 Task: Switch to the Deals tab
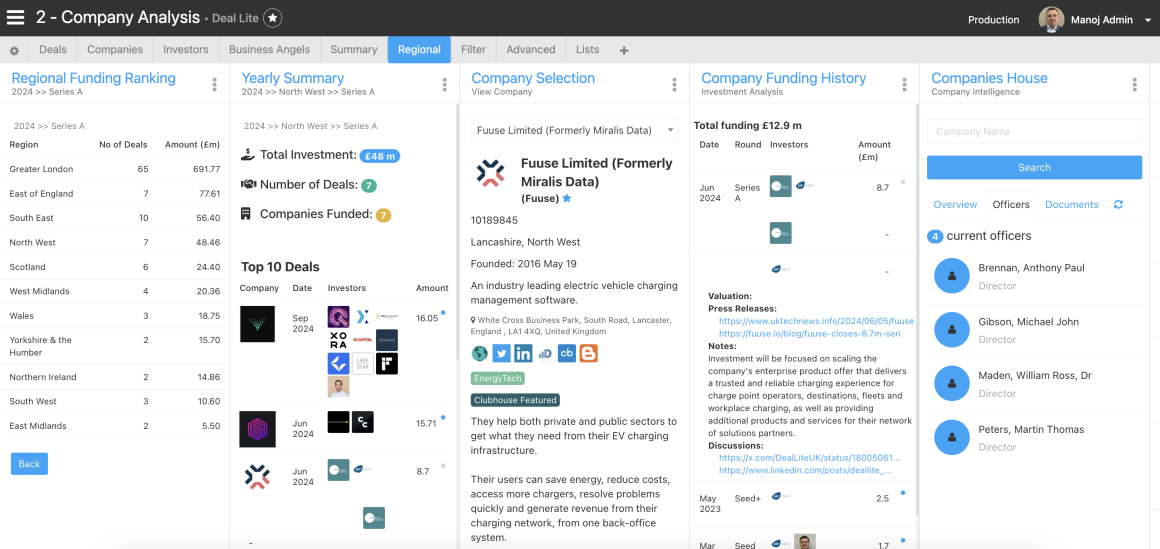coord(53,50)
